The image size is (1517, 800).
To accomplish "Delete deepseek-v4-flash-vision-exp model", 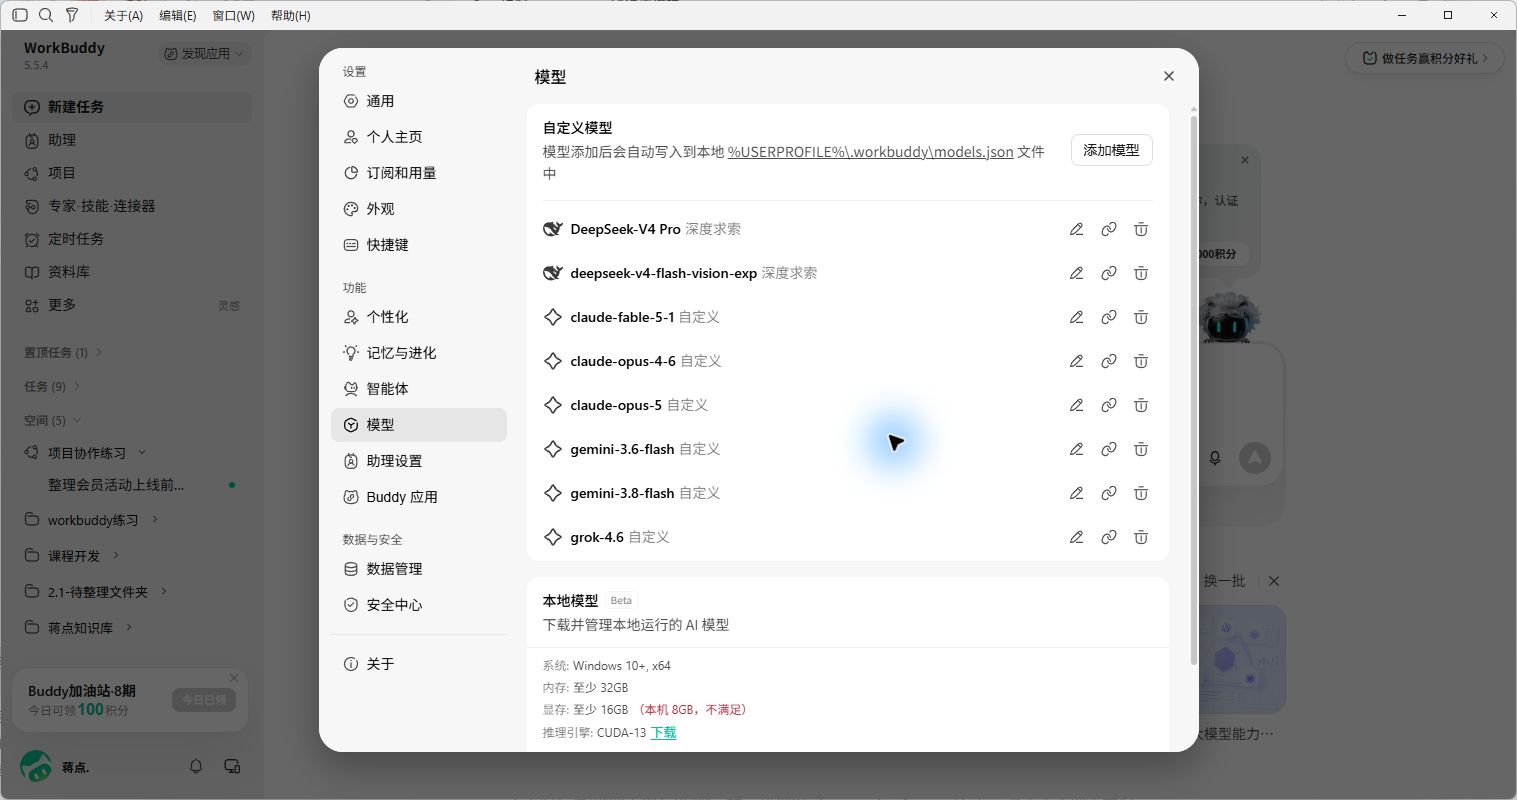I will (1140, 273).
